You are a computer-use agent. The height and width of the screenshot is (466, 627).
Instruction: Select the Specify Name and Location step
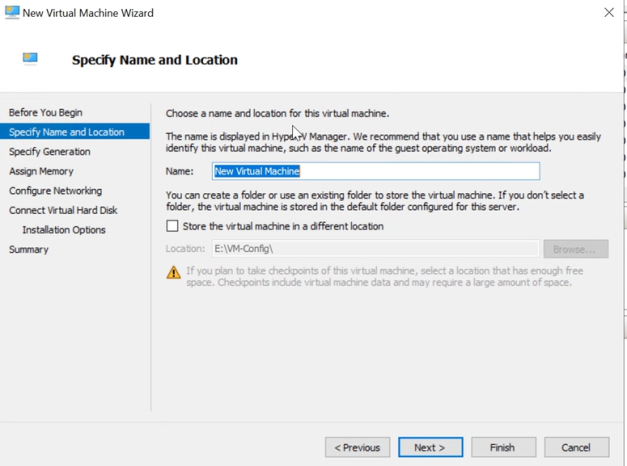click(67, 132)
